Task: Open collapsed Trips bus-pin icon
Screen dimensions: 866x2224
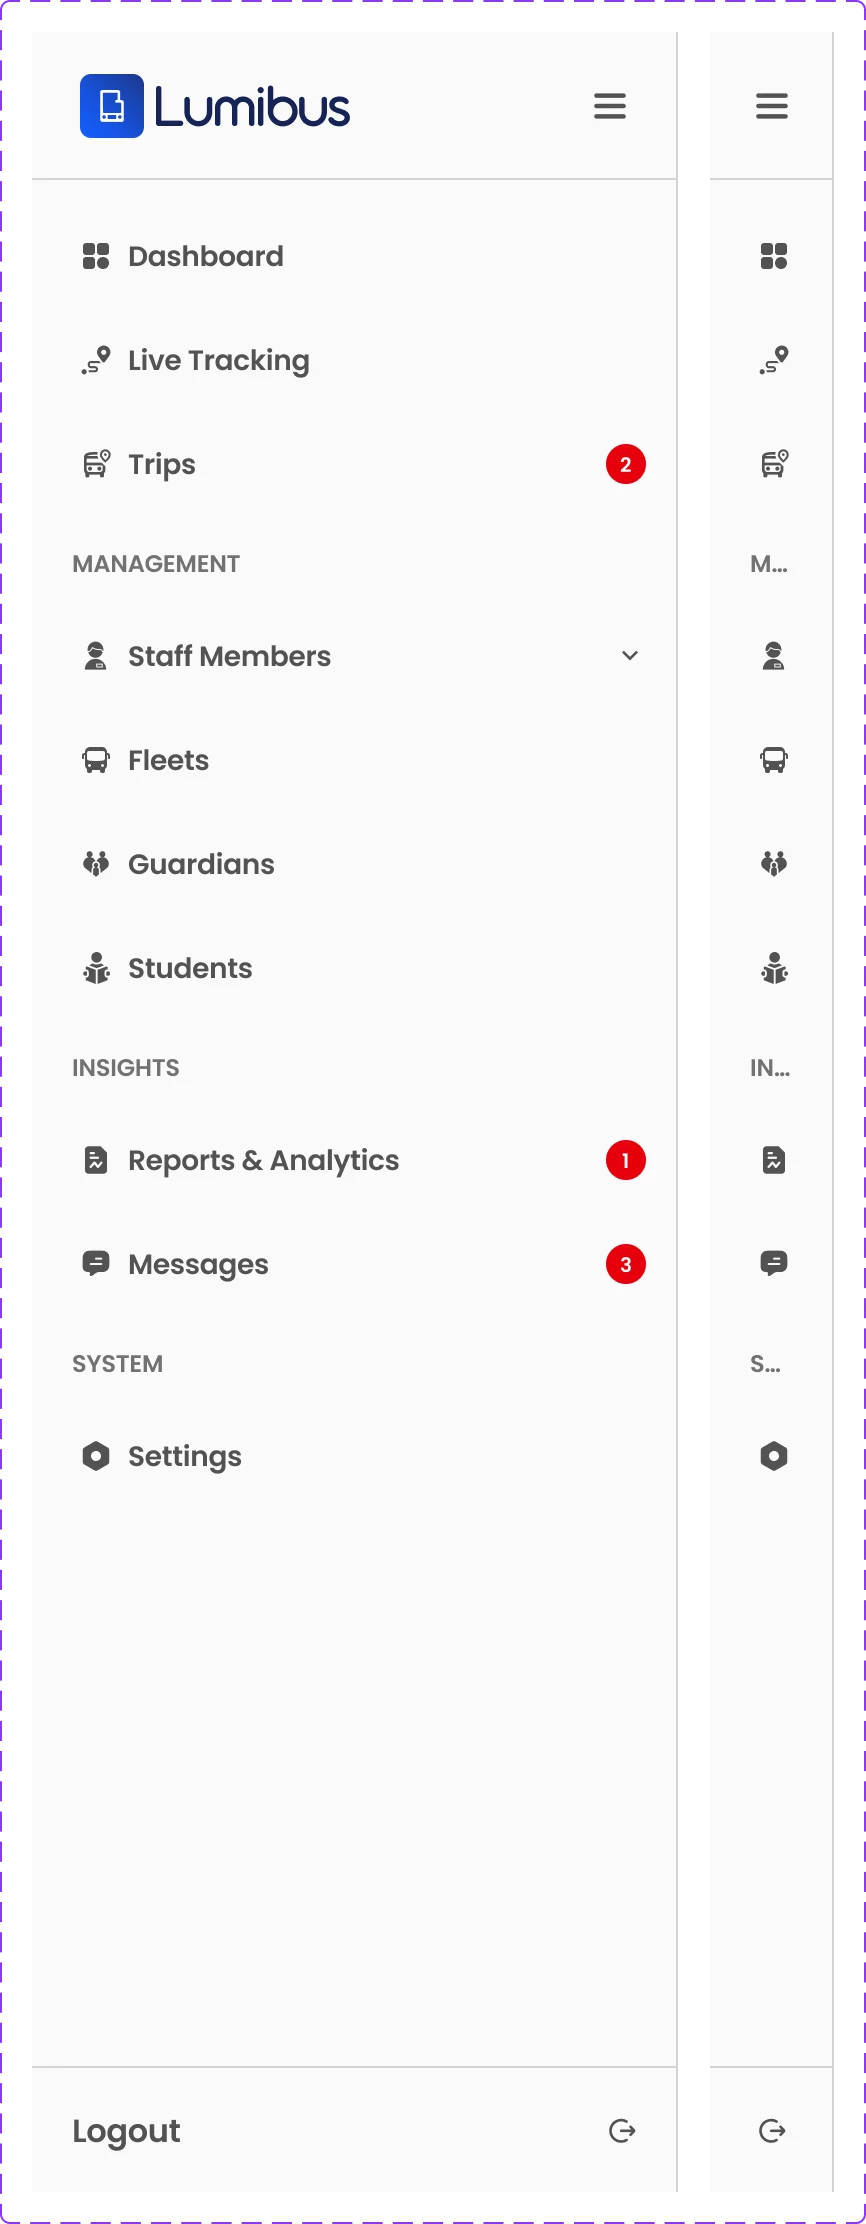Action: (774, 464)
